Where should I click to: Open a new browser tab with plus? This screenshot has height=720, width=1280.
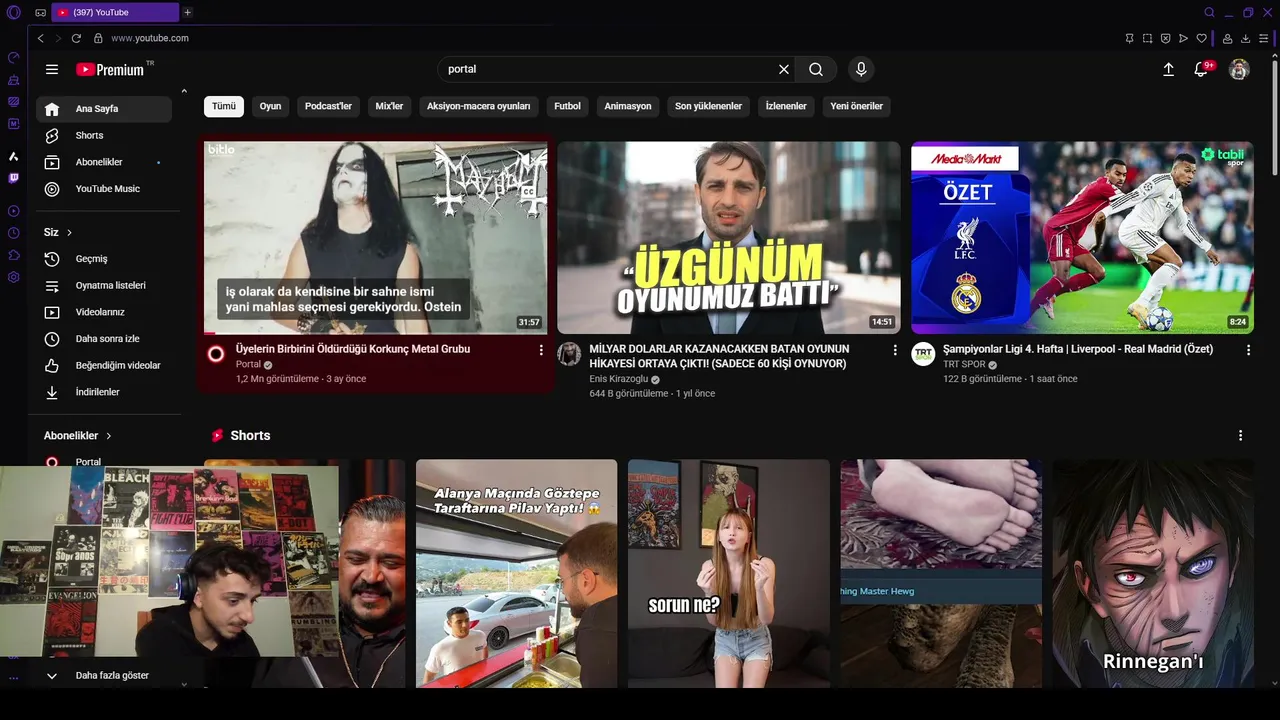pyautogui.click(x=187, y=12)
